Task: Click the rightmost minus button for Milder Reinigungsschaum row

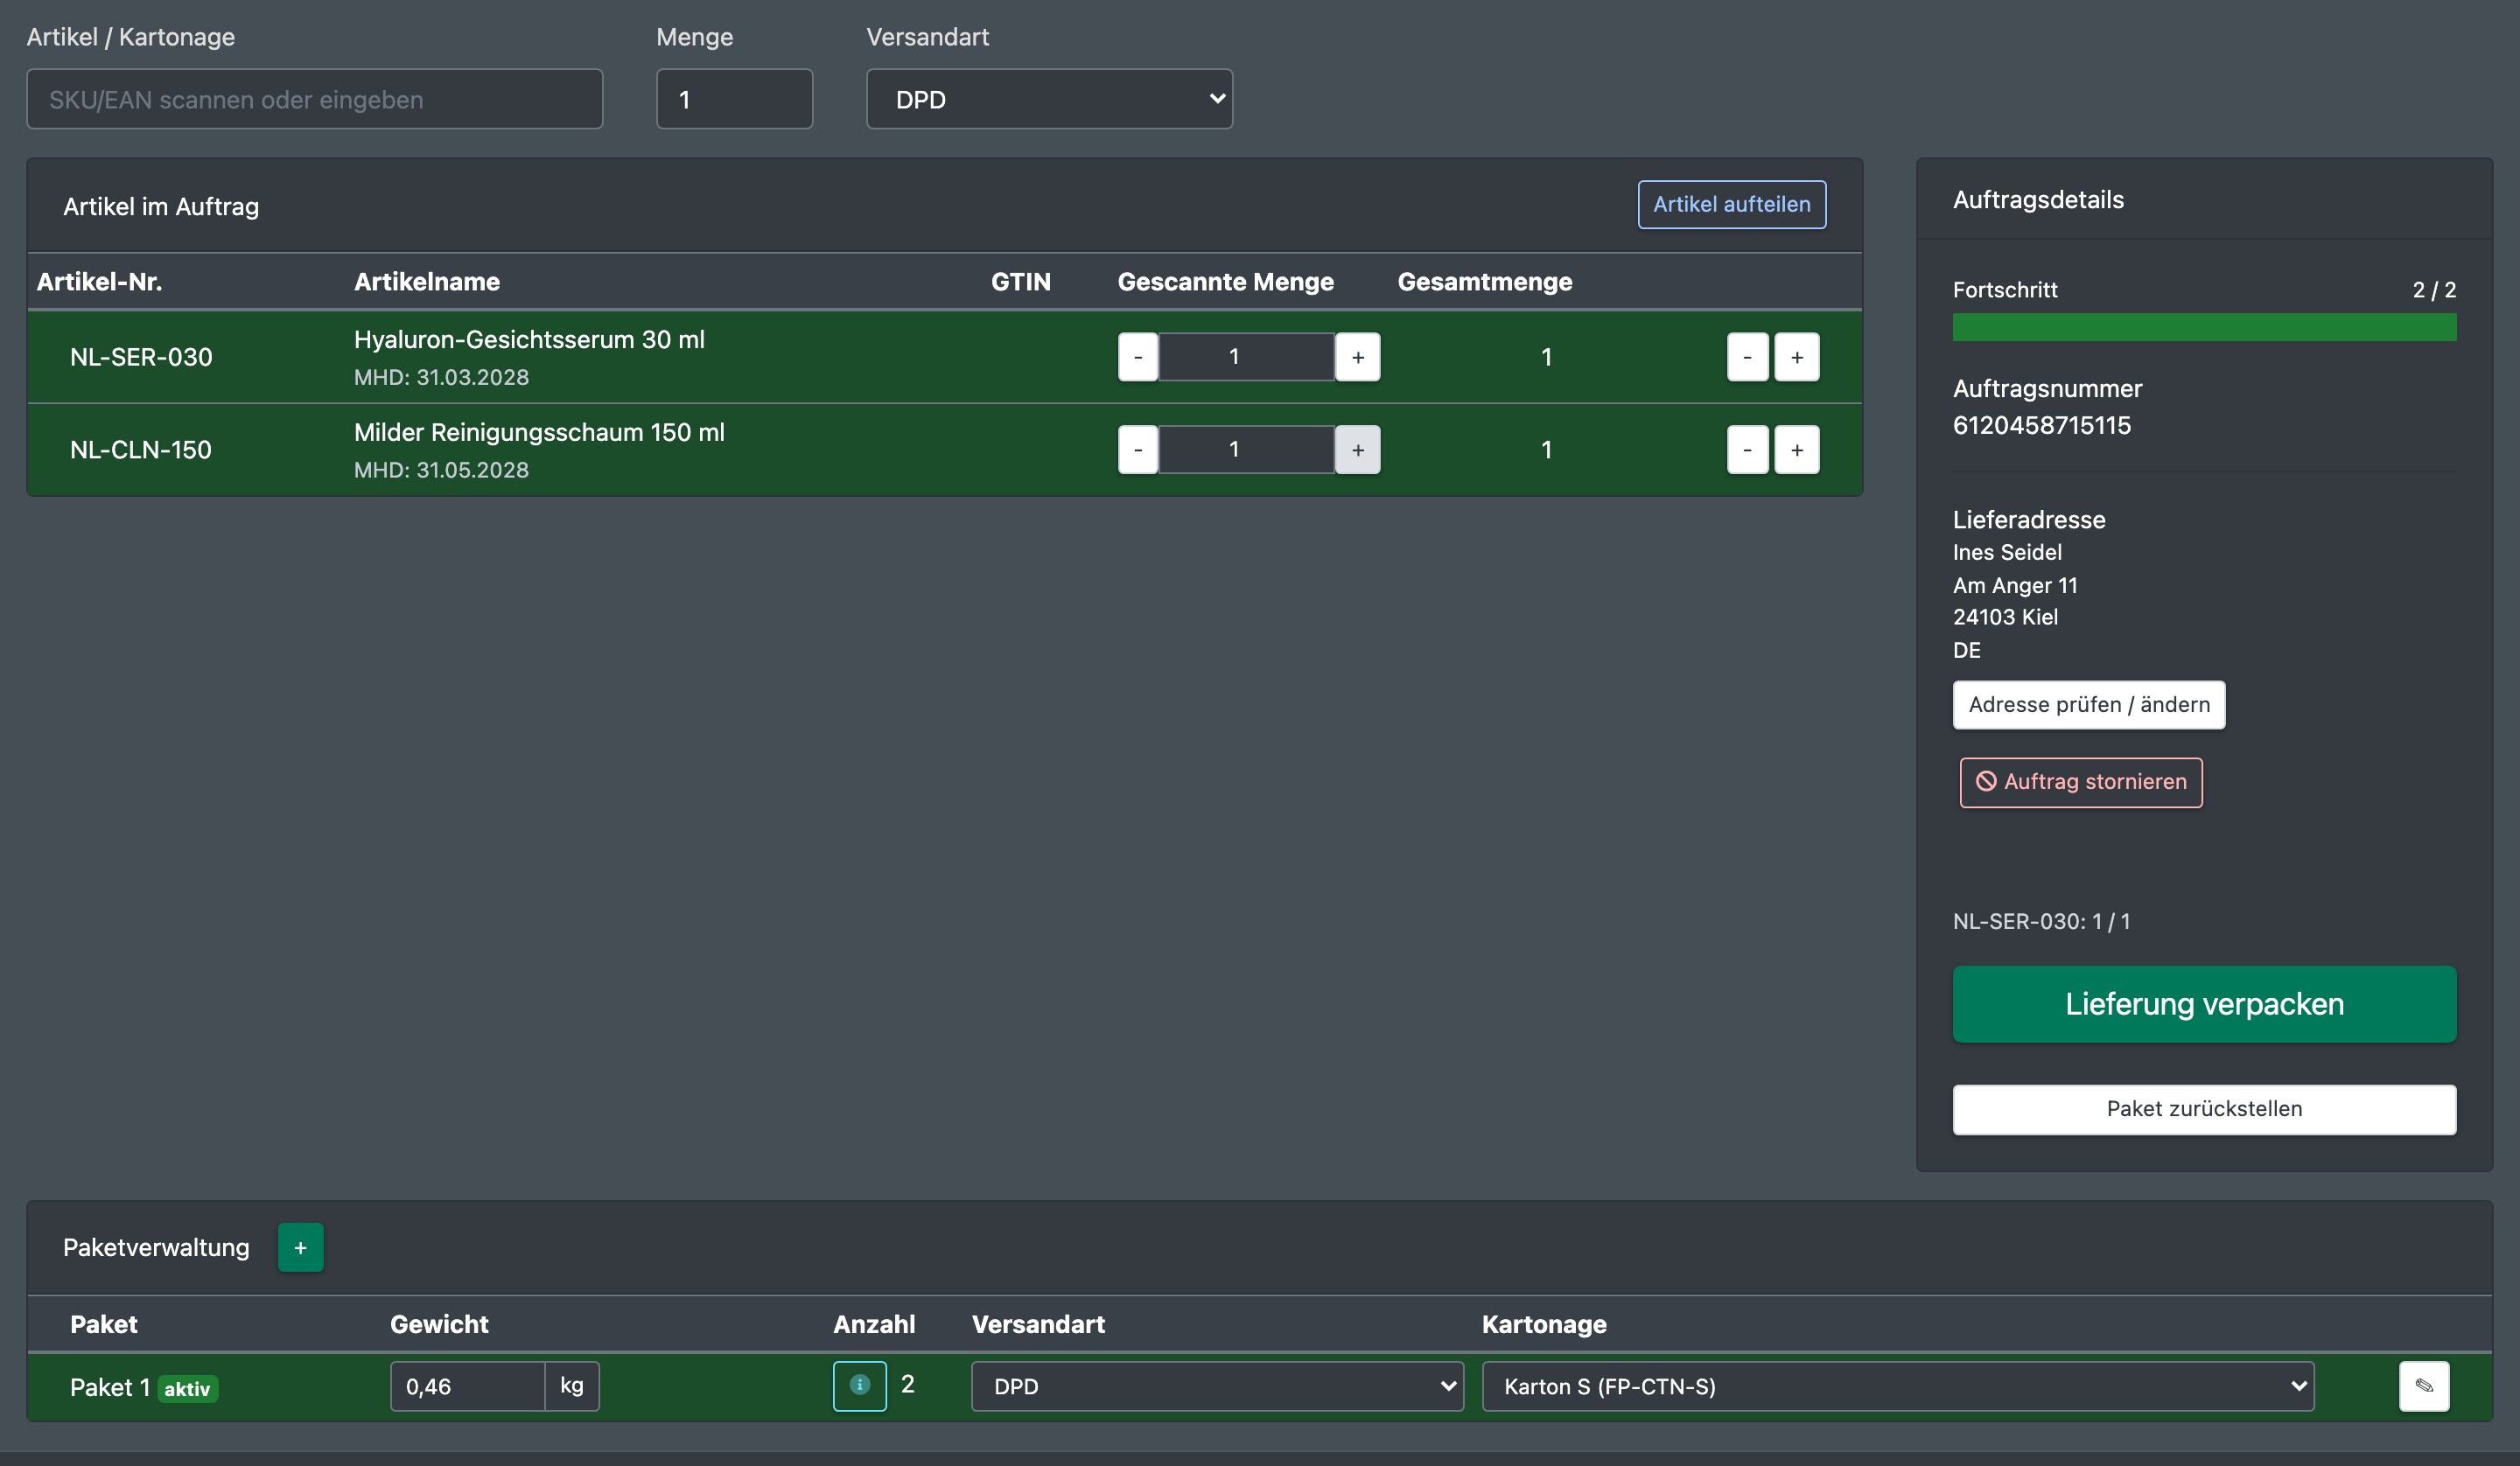Action: tap(1747, 450)
